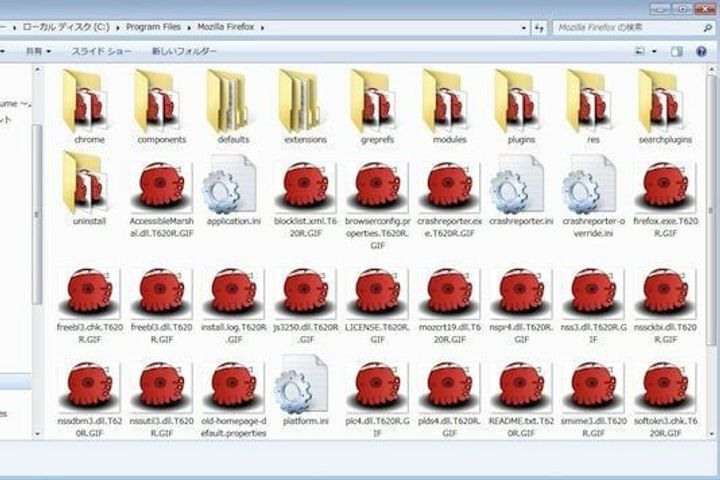Select nss3.dll.T620R.GIF file icon

(593, 293)
